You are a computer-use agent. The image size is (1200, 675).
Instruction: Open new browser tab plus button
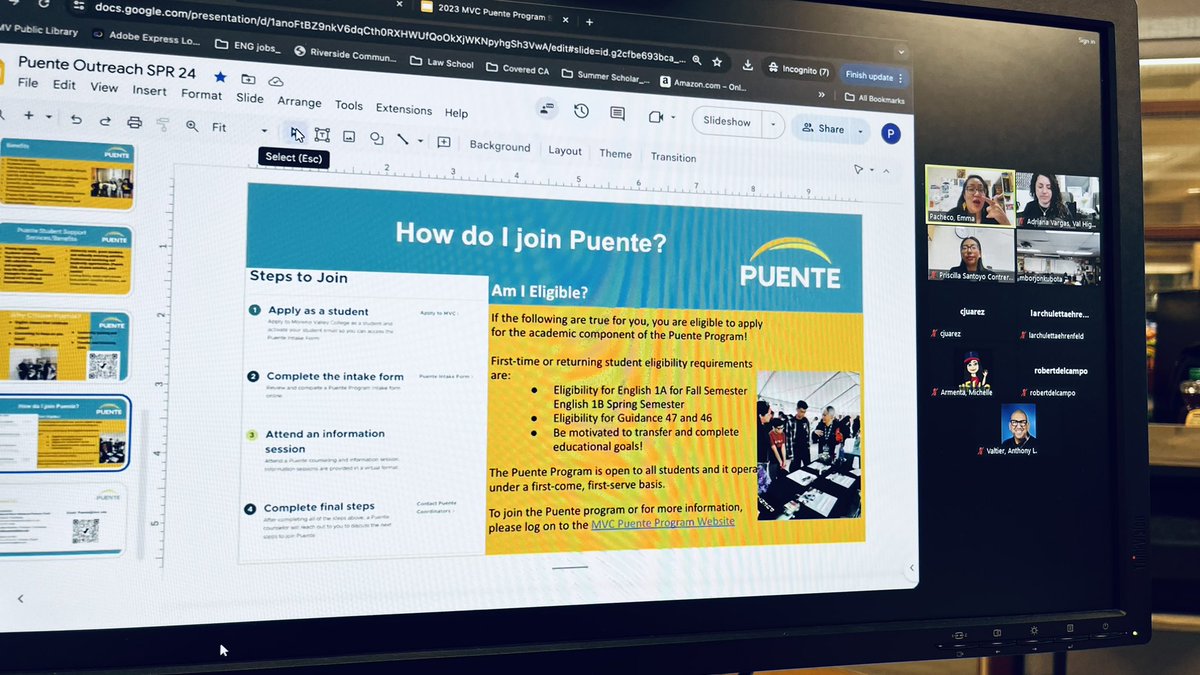coord(589,21)
